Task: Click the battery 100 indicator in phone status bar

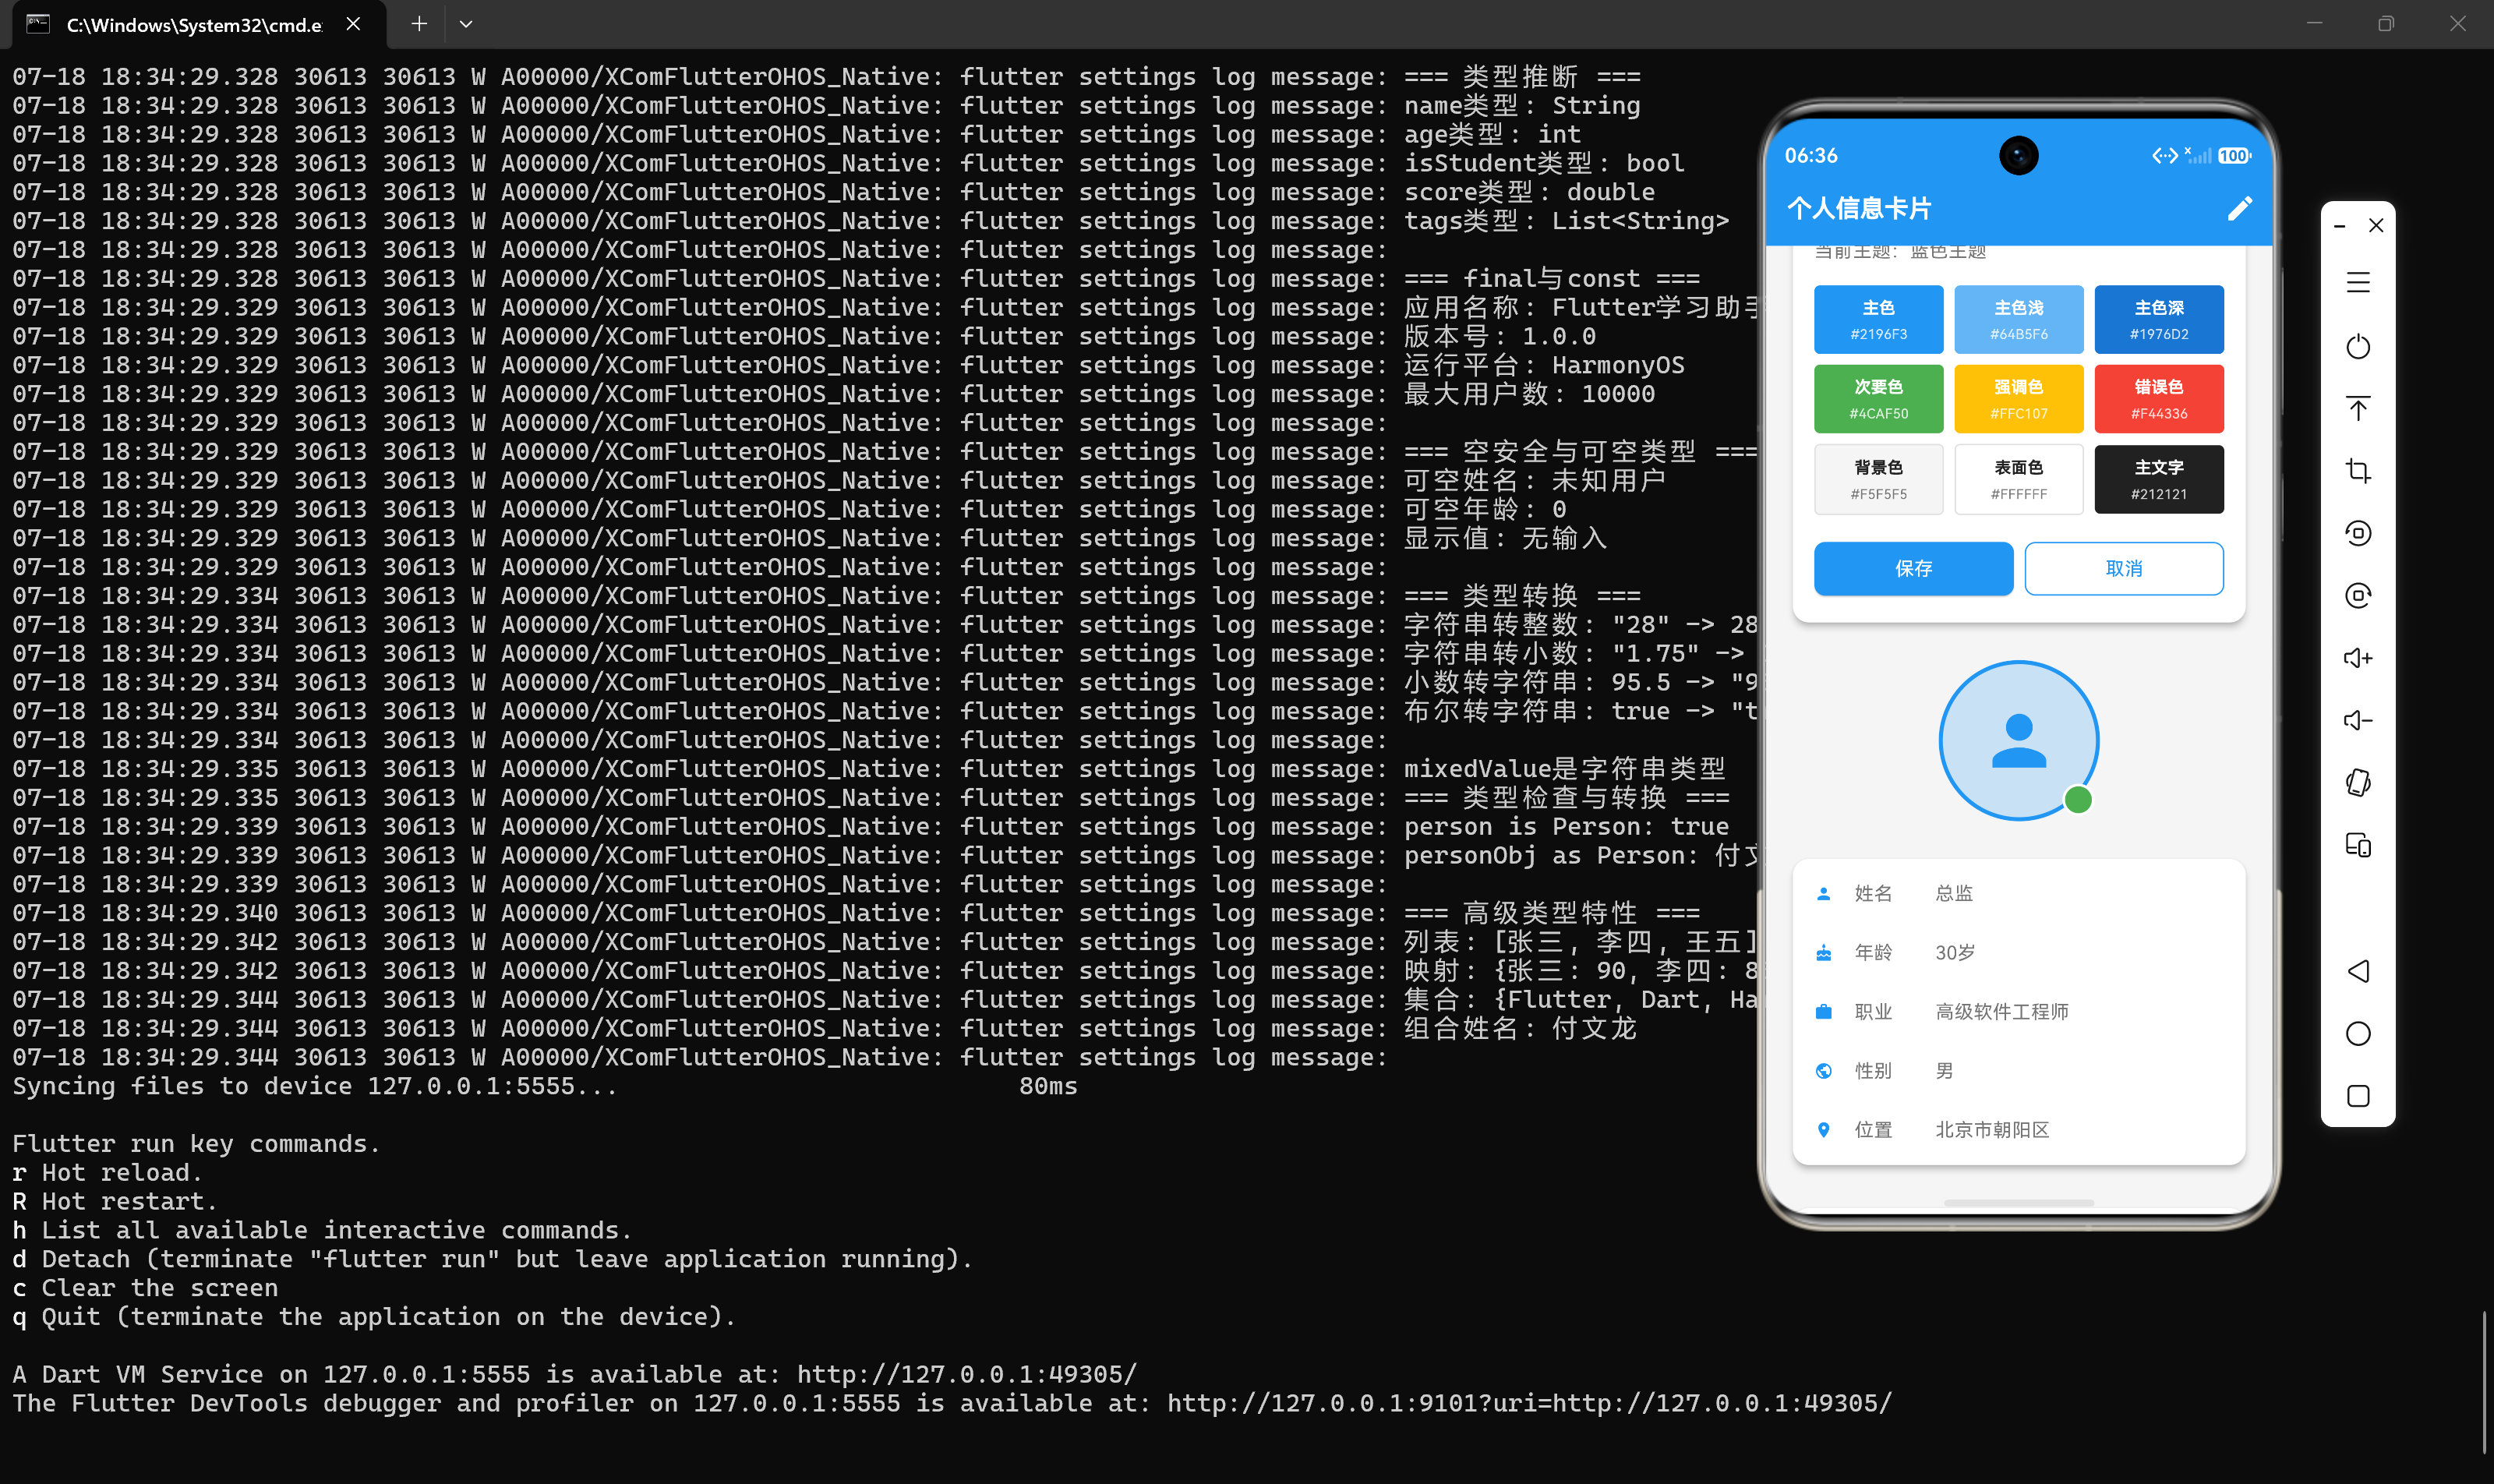Action: click(x=2234, y=156)
